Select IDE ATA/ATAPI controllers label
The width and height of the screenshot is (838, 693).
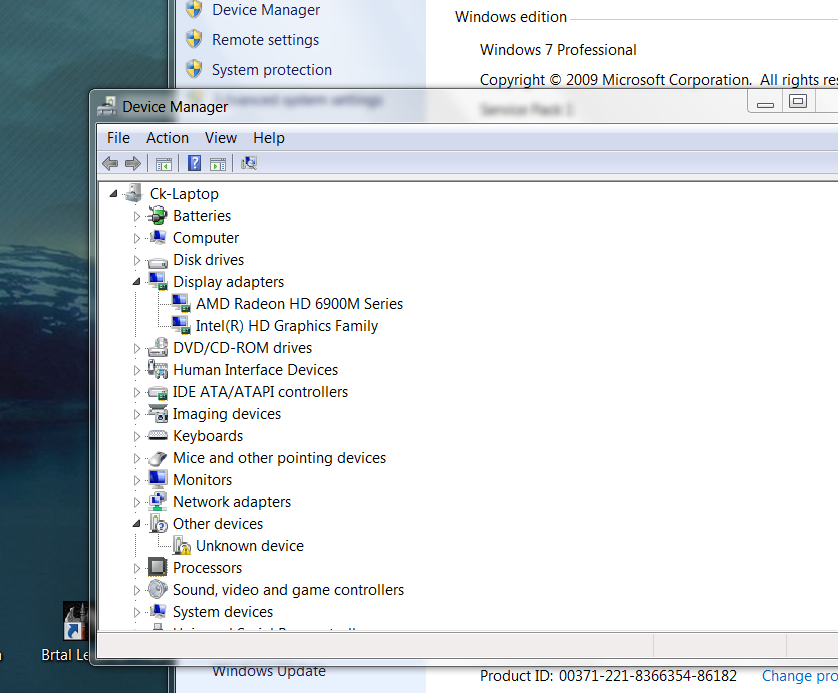pos(260,392)
